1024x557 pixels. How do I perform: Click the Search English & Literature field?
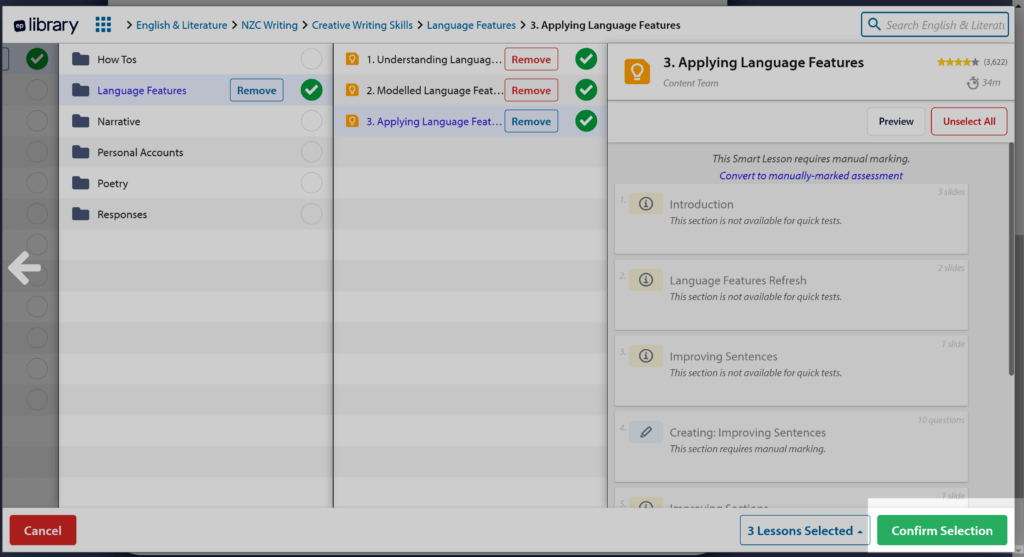pos(935,25)
